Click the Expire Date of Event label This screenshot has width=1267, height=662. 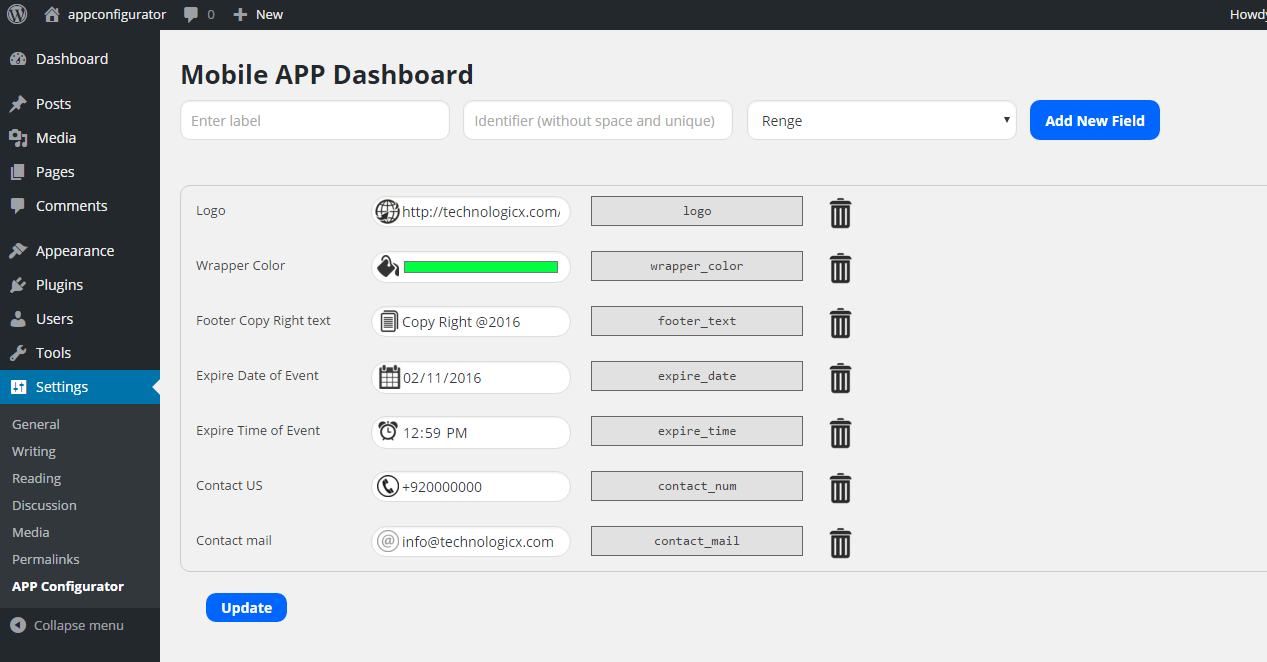point(257,376)
